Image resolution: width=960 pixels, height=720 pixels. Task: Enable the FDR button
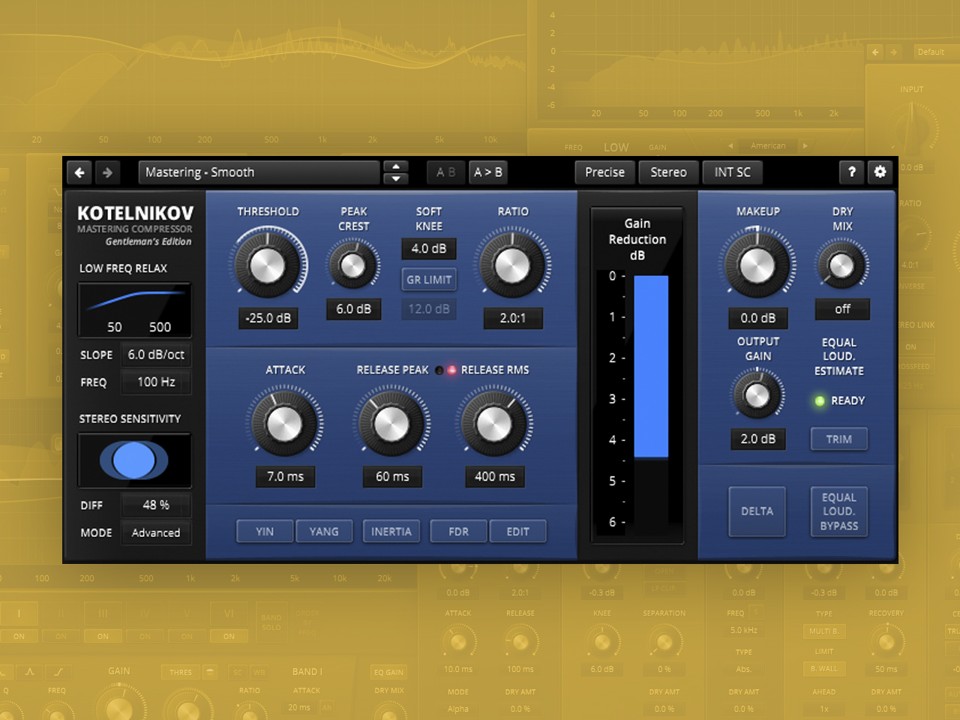(x=459, y=531)
